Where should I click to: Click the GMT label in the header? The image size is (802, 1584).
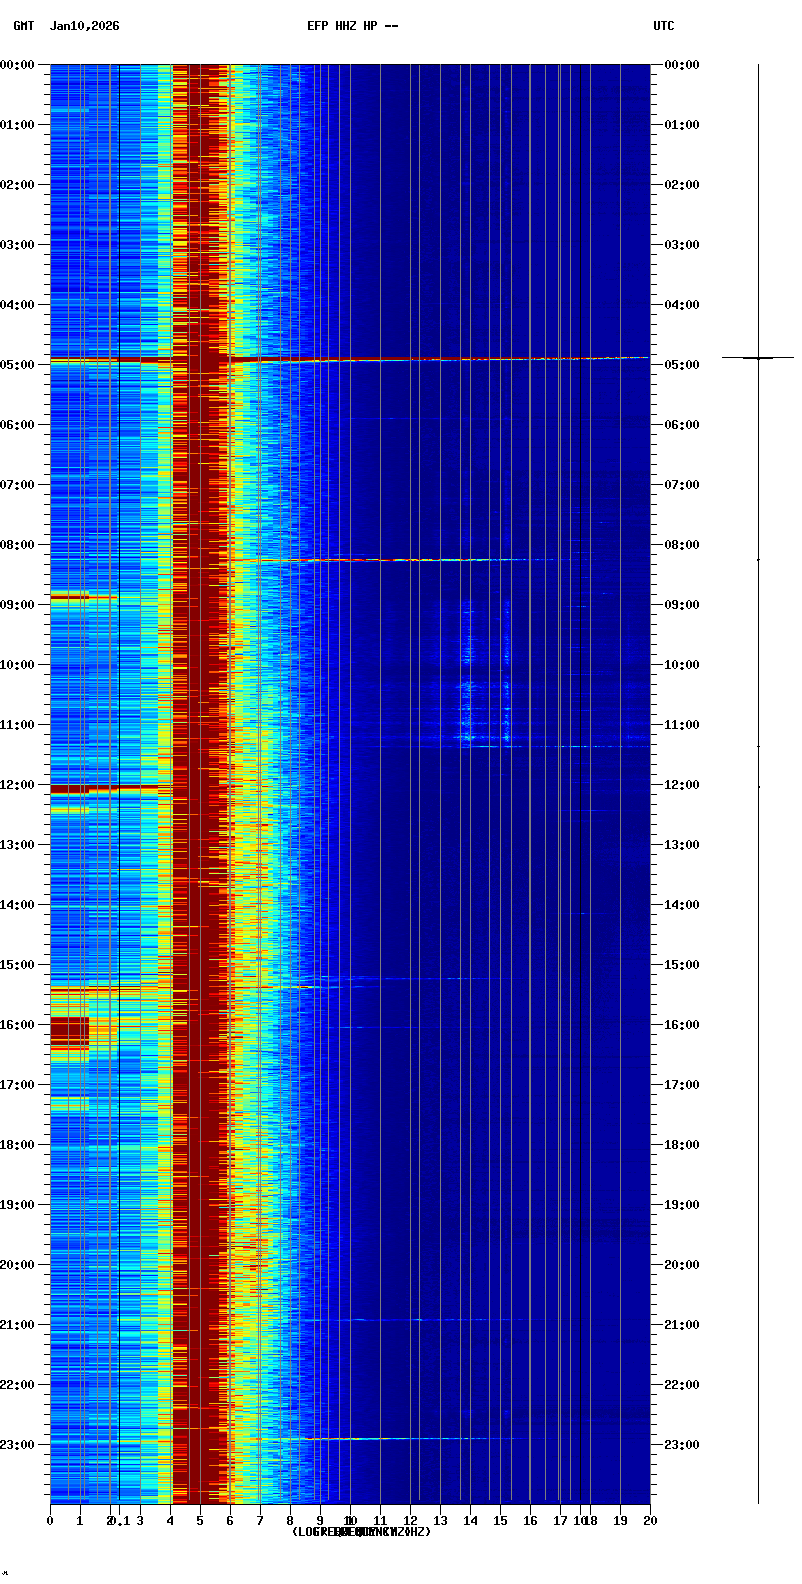(x=23, y=26)
